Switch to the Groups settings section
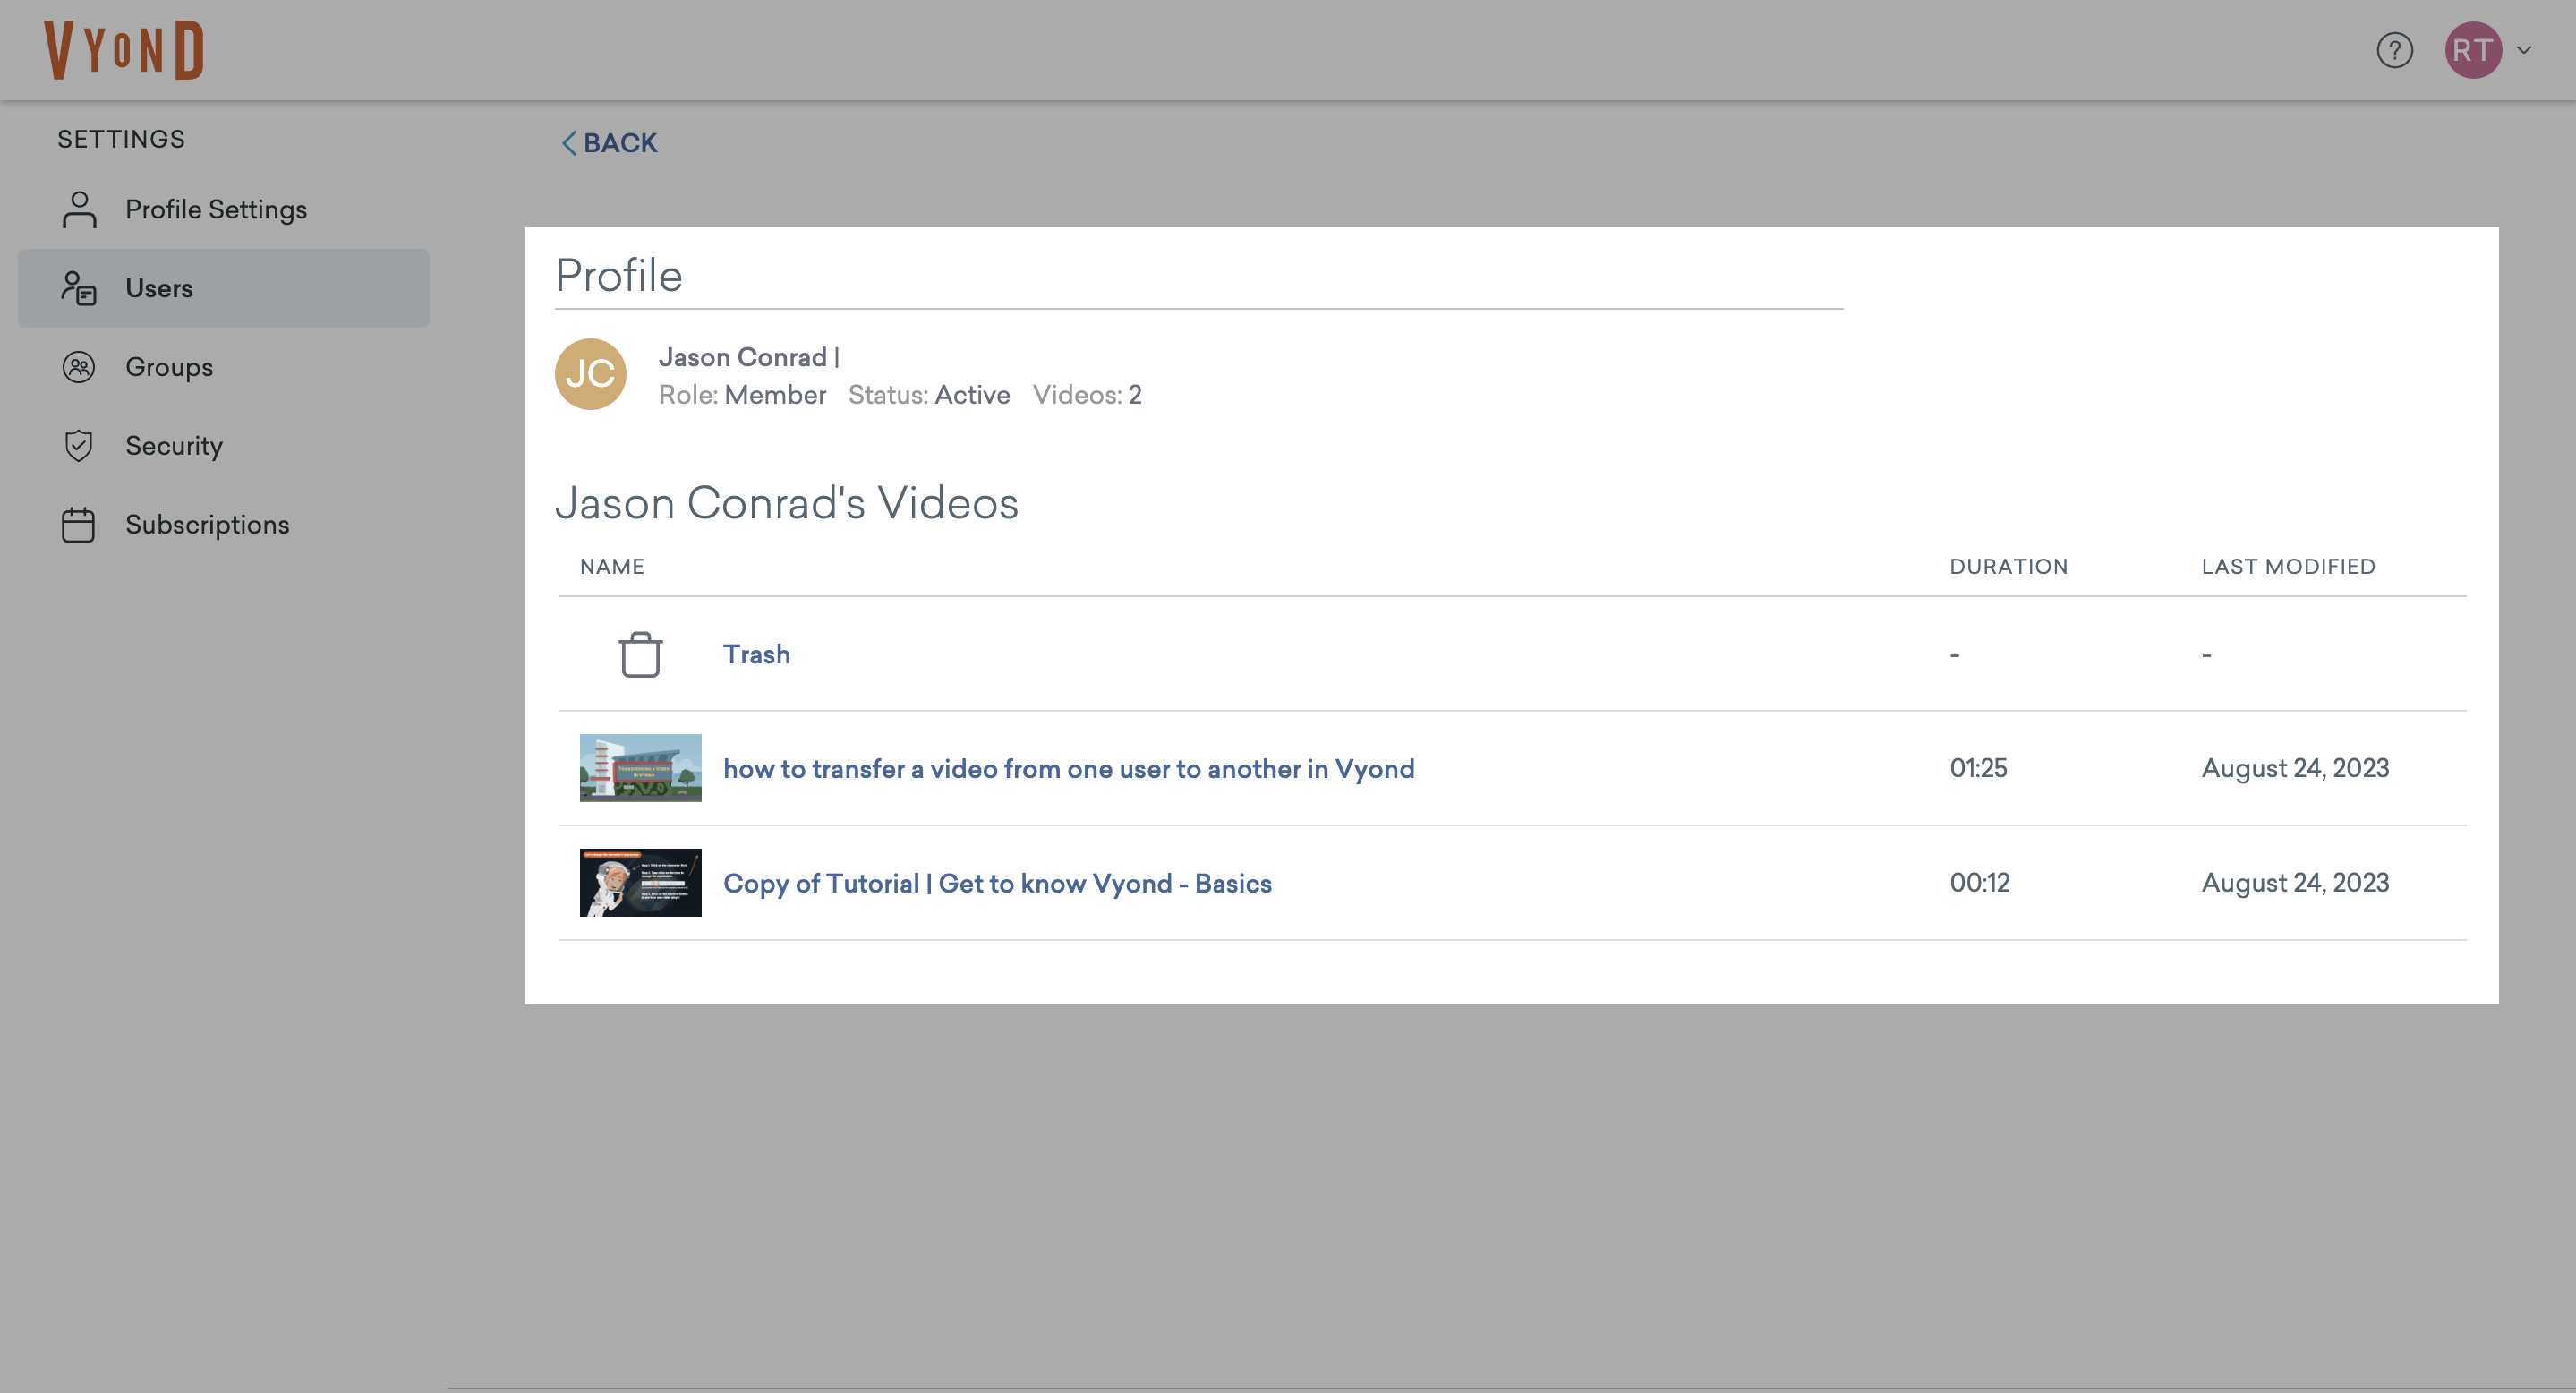This screenshot has height=1393, width=2576. tap(168, 367)
